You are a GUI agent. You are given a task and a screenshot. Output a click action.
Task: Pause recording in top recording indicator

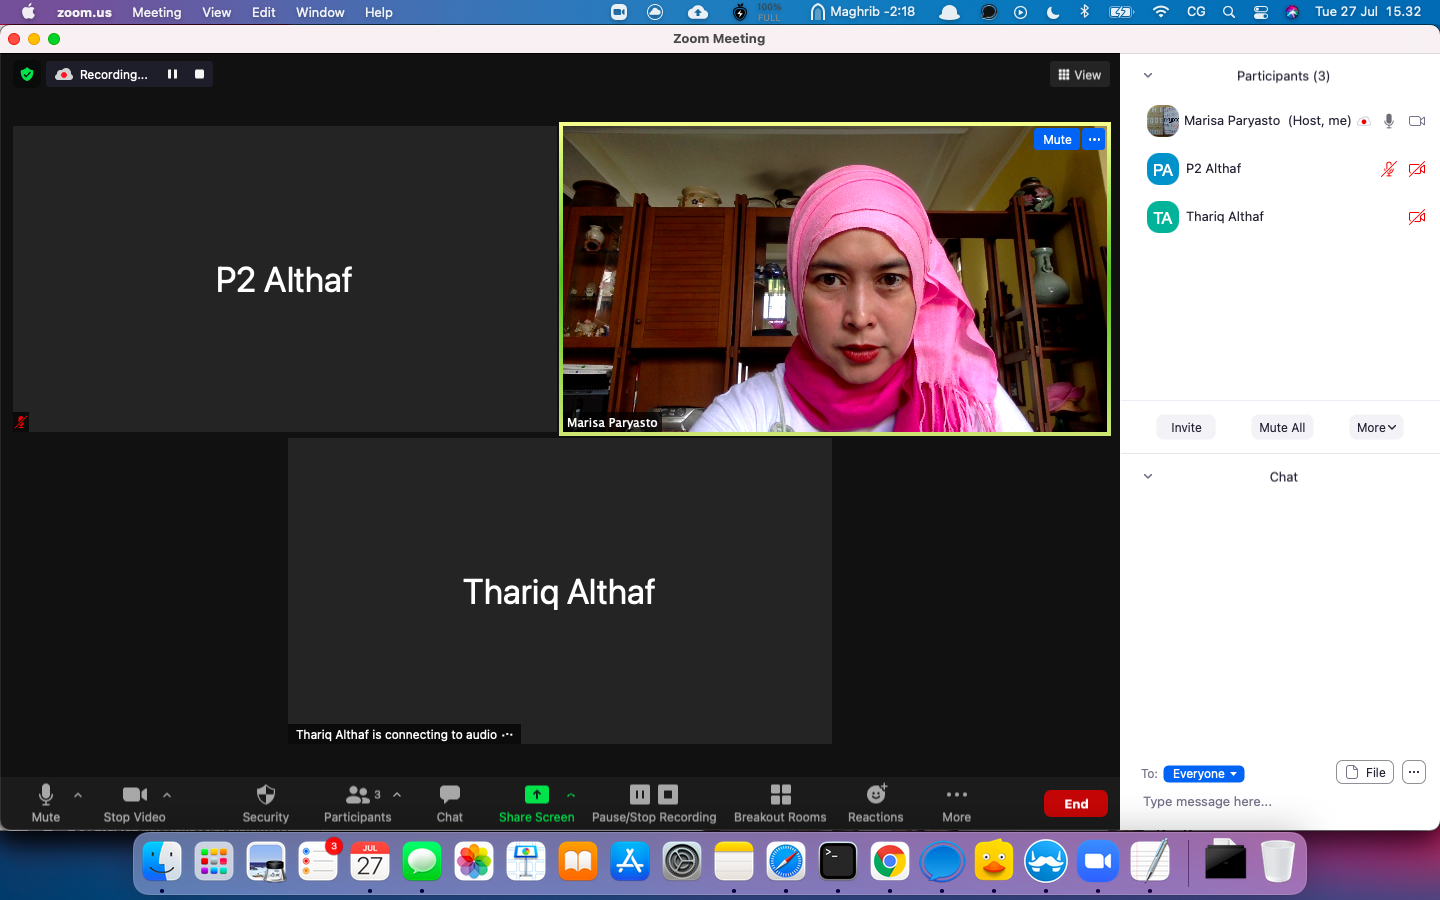click(172, 74)
